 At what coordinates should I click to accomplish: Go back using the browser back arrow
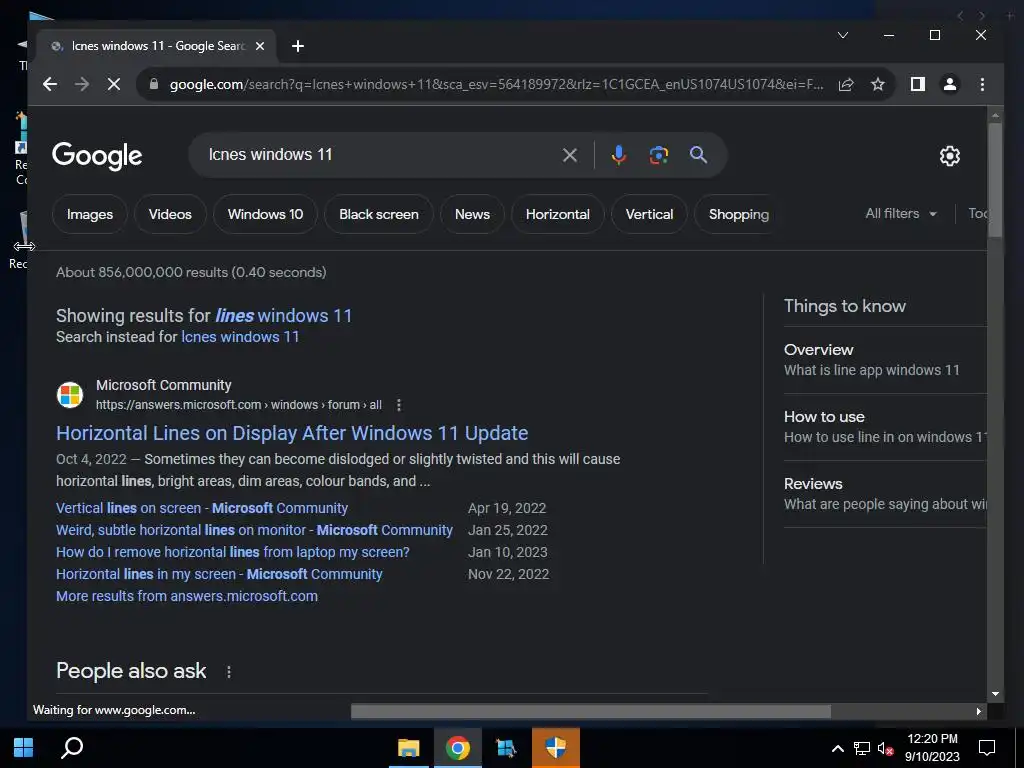[x=50, y=84]
